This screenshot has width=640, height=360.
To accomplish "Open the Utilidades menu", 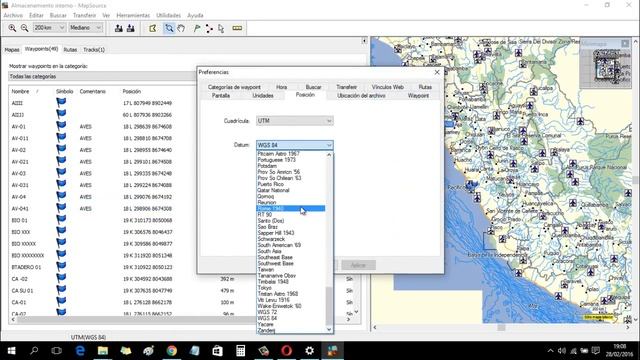I will [x=169, y=15].
